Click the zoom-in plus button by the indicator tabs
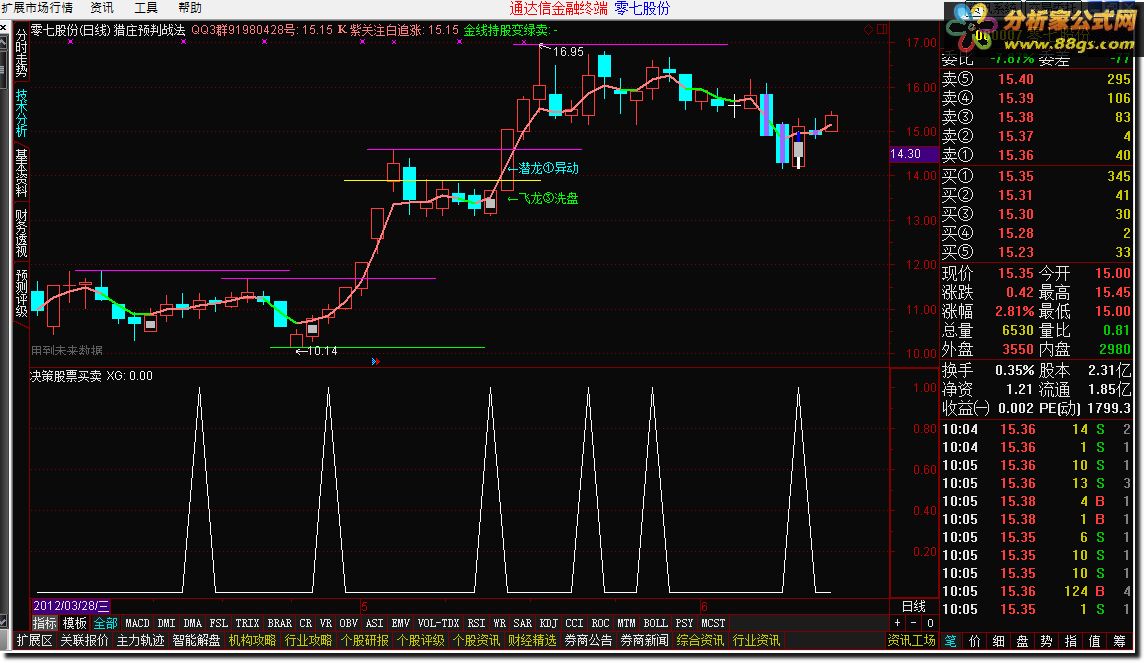This screenshot has height=663, width=1146. click(x=898, y=623)
